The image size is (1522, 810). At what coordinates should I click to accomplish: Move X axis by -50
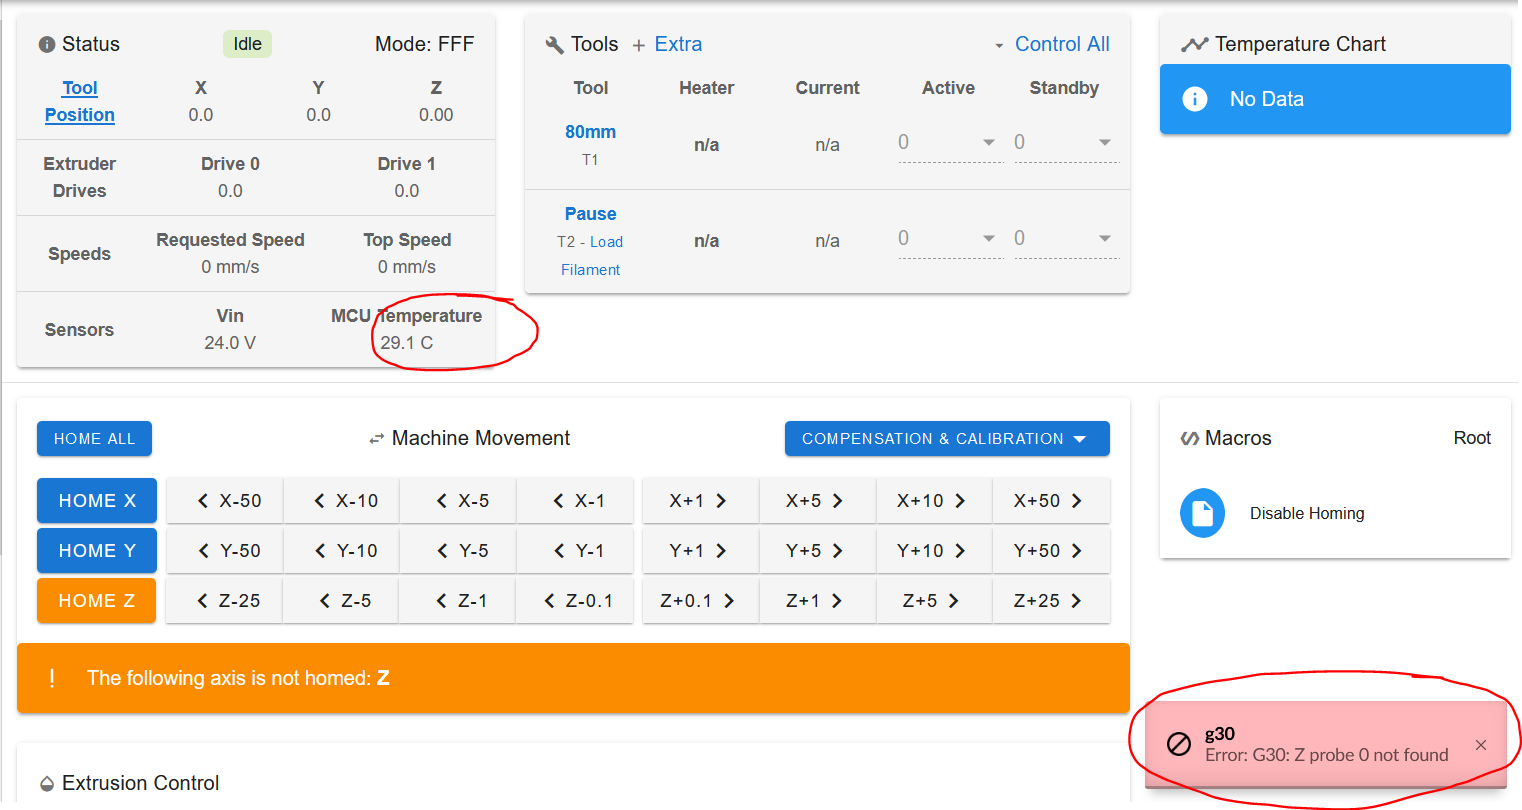(x=225, y=501)
